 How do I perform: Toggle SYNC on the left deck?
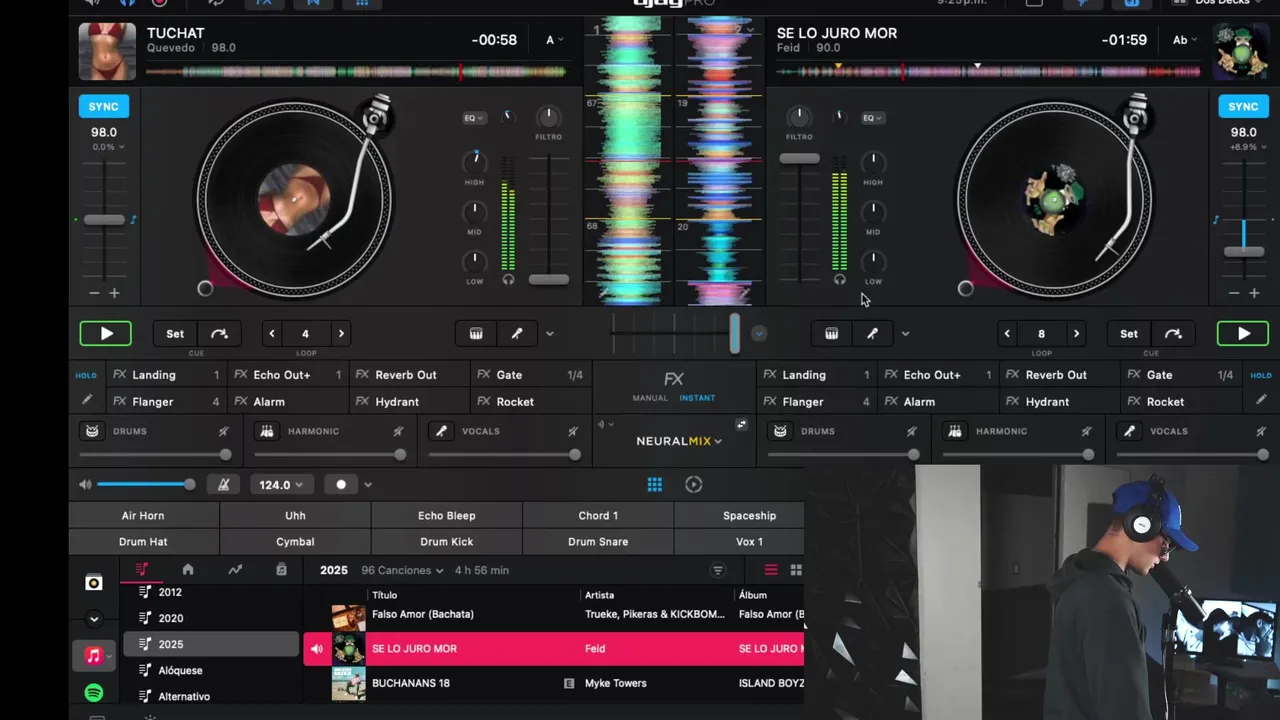103,106
